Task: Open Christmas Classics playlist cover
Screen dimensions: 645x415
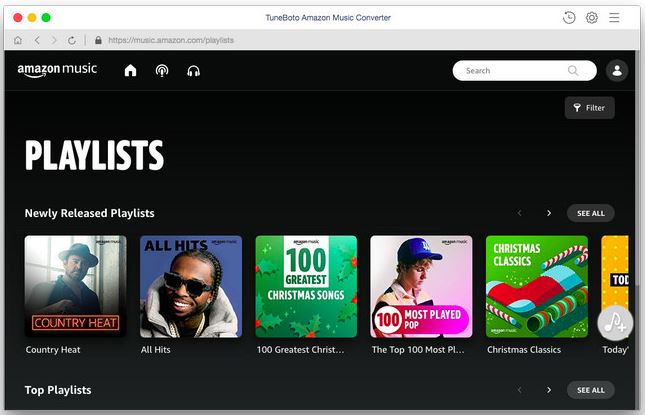Action: point(537,286)
